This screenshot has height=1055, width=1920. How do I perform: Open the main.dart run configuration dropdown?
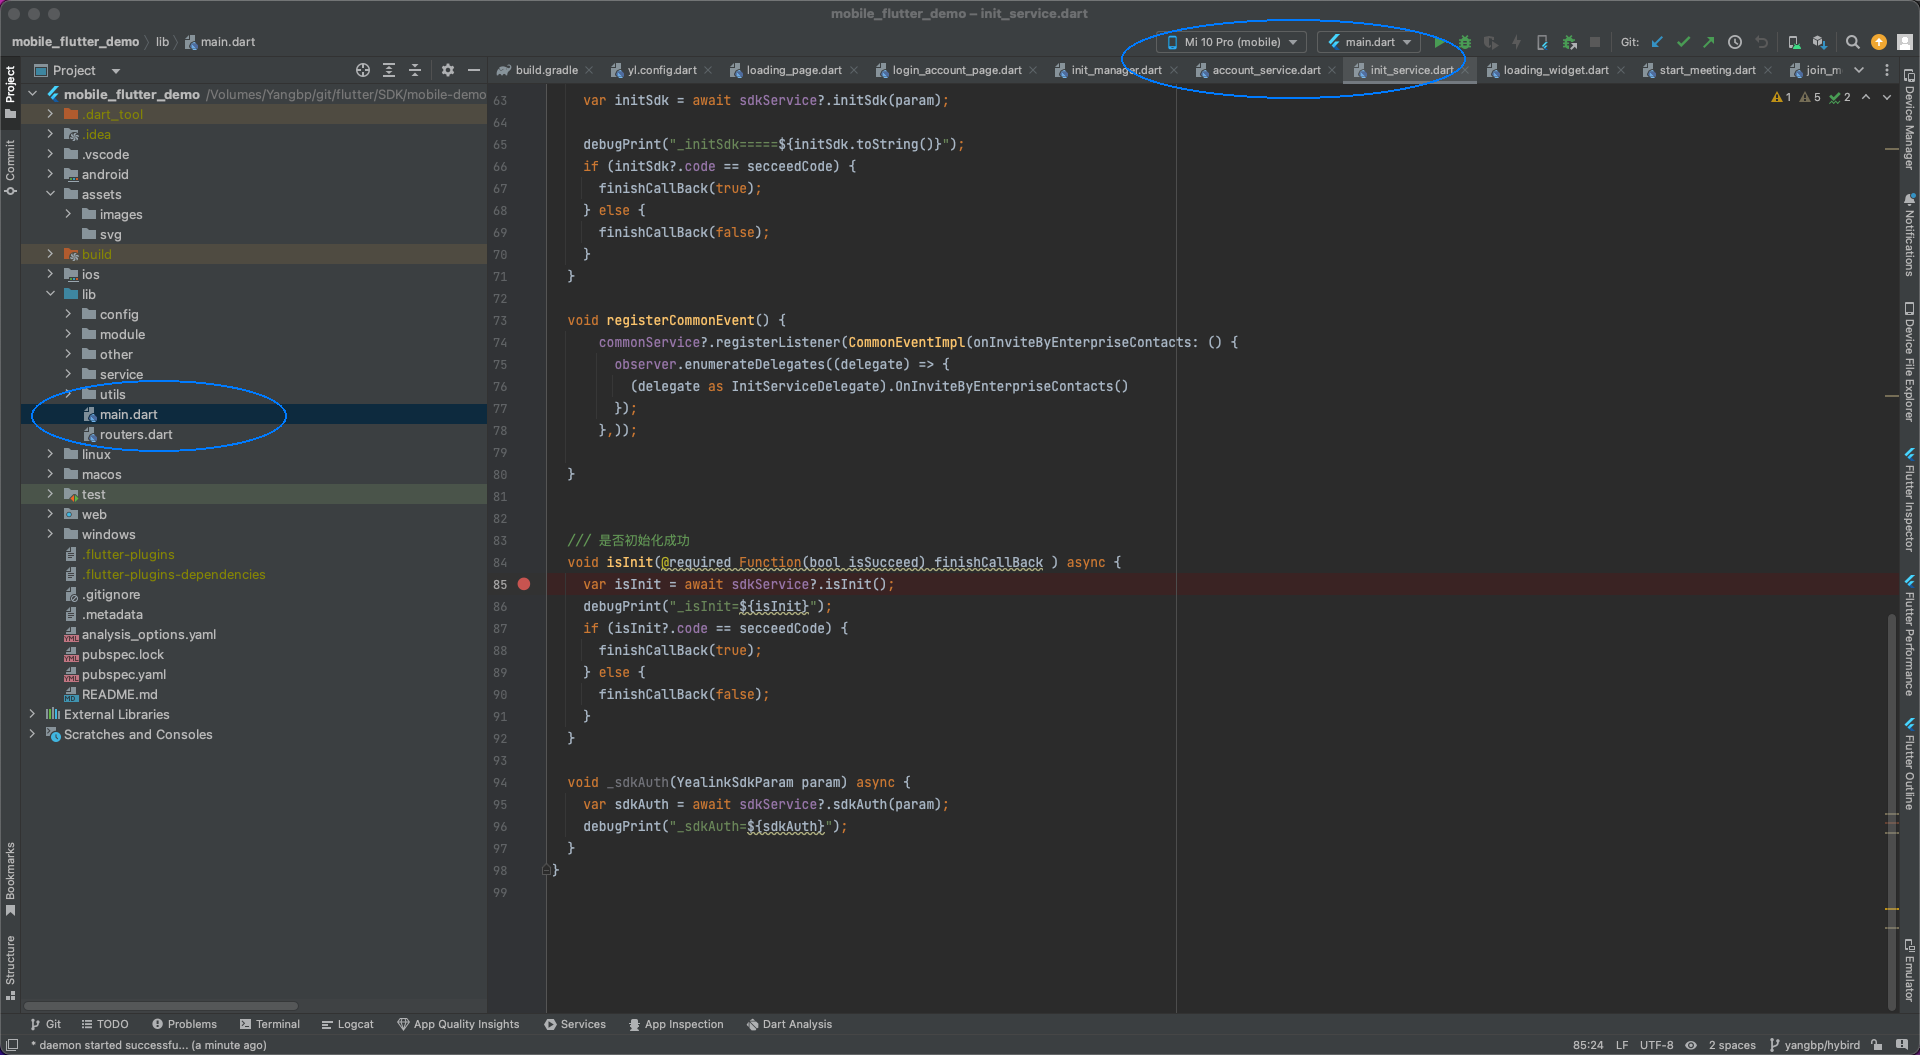[x=1369, y=42]
